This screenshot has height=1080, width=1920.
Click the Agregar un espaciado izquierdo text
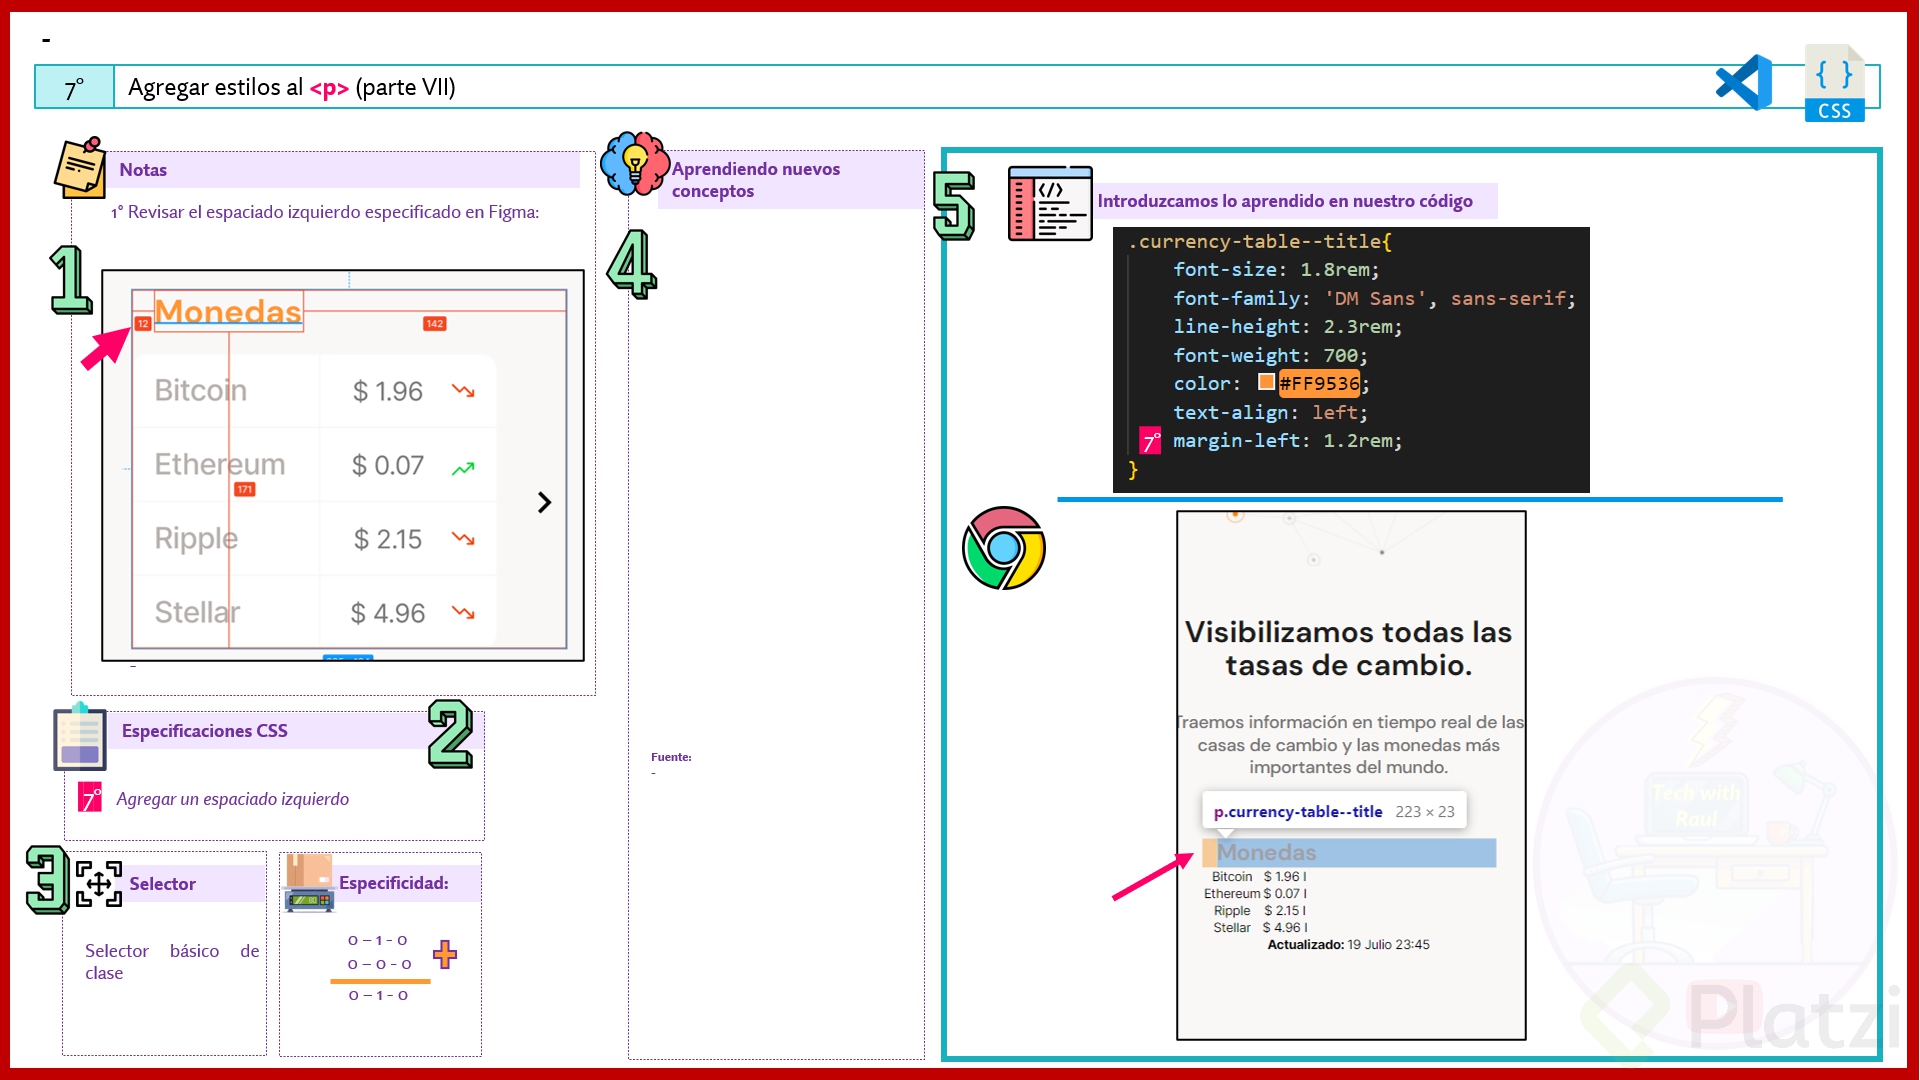click(x=233, y=799)
